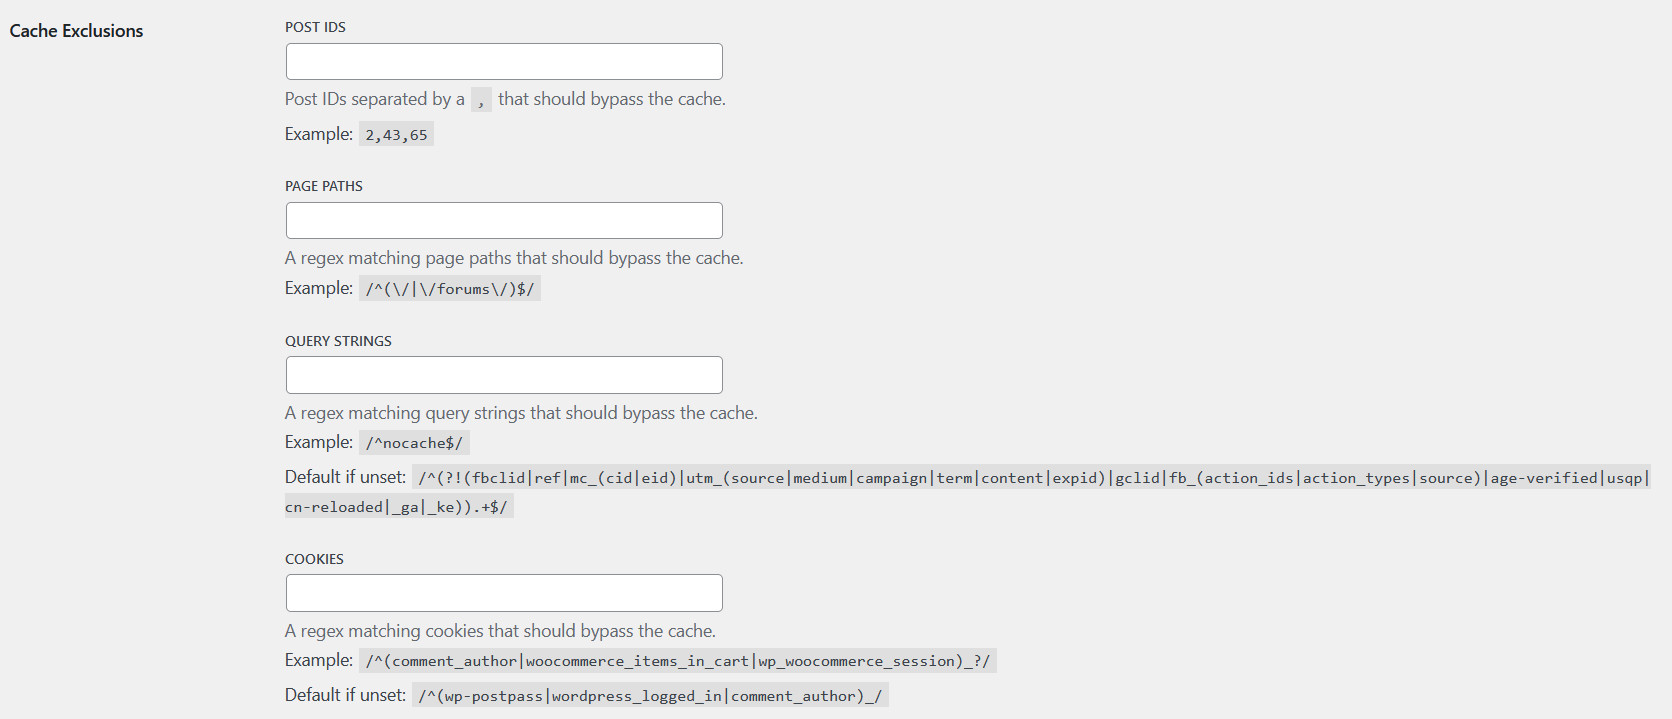The height and width of the screenshot is (719, 1672).
Task: Click the page paths regex description text
Action: click(x=514, y=258)
